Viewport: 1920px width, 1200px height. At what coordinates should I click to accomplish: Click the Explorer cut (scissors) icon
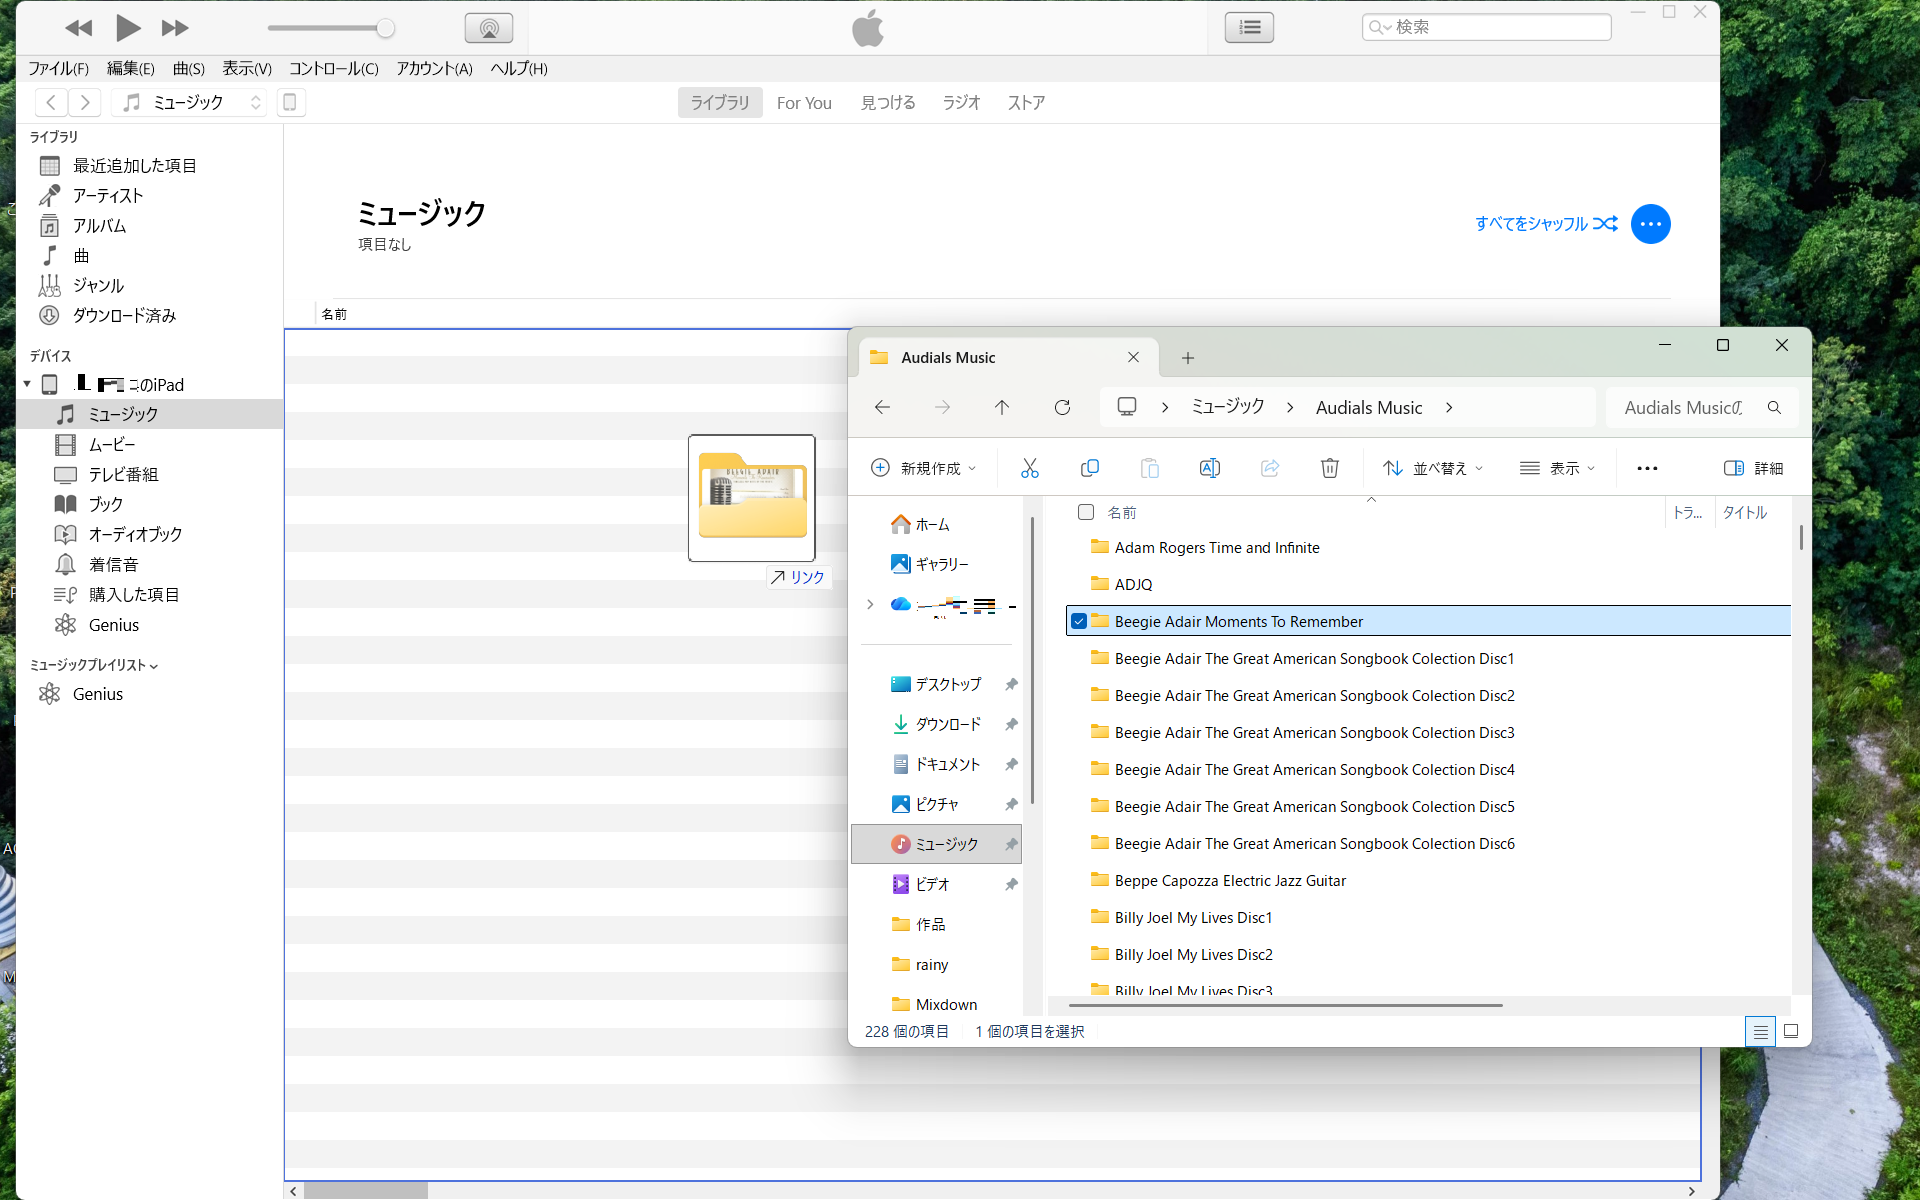click(1029, 468)
